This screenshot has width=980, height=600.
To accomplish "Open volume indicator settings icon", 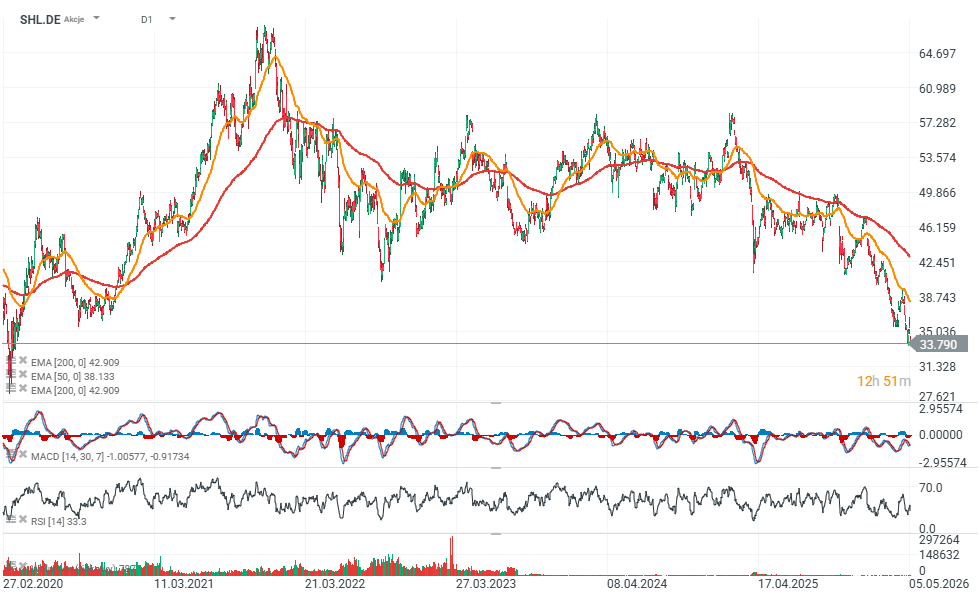I will [11, 566].
